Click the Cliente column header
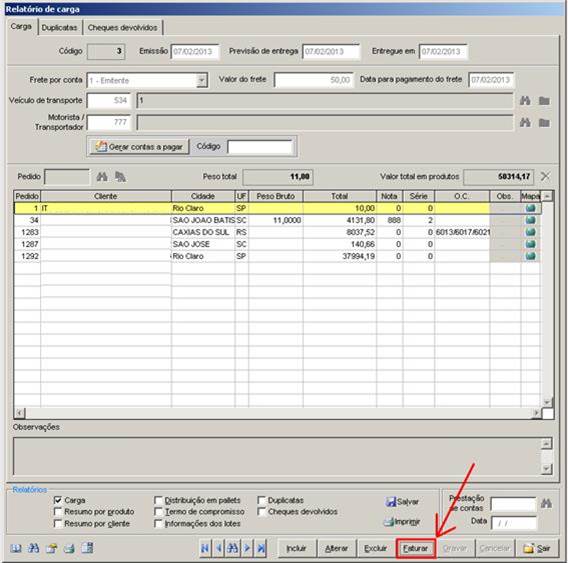The height and width of the screenshot is (563, 568). point(106,196)
